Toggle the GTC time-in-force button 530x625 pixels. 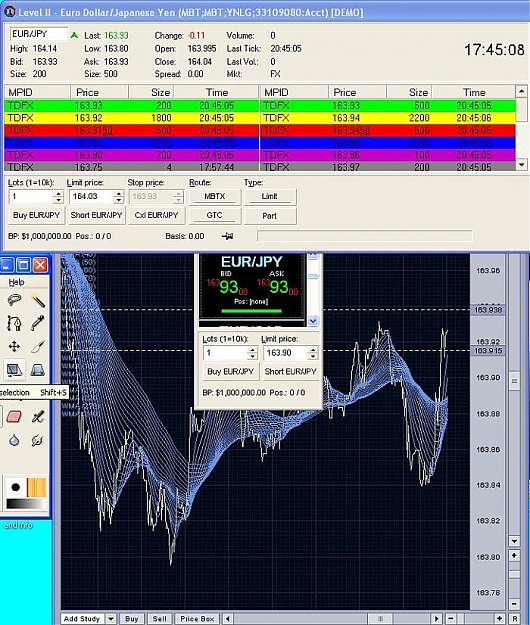click(215, 215)
